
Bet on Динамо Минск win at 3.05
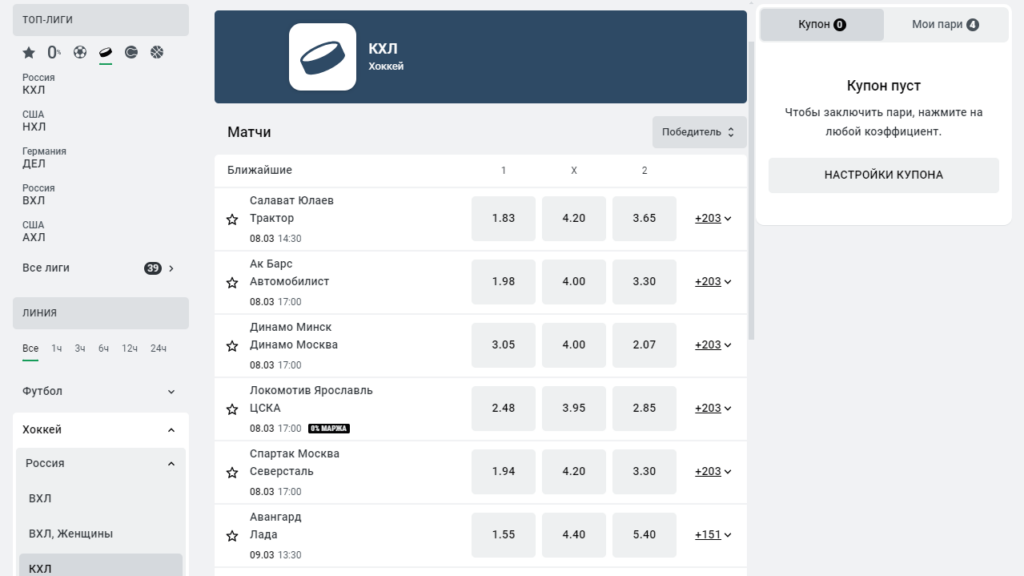(x=504, y=345)
